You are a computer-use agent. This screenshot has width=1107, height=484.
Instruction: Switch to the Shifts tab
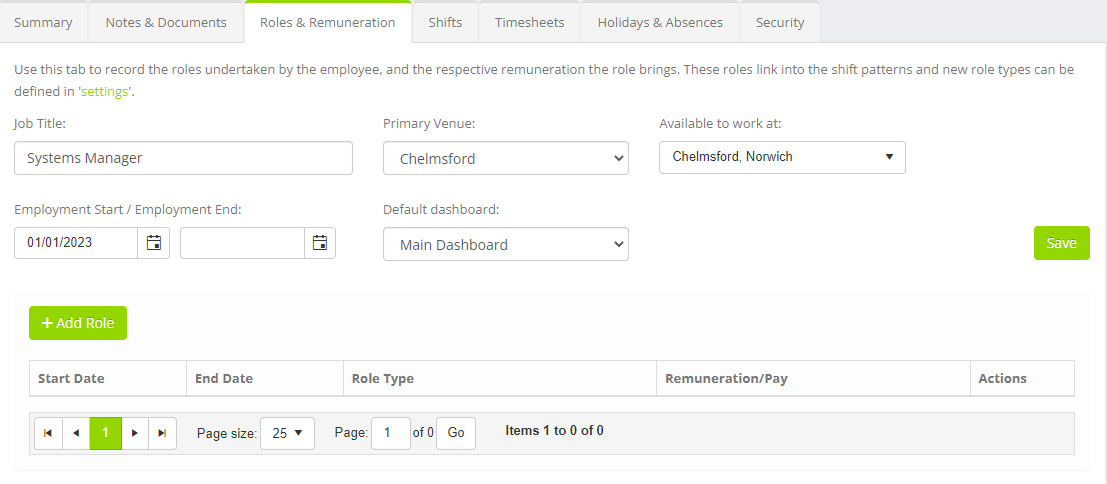click(445, 23)
